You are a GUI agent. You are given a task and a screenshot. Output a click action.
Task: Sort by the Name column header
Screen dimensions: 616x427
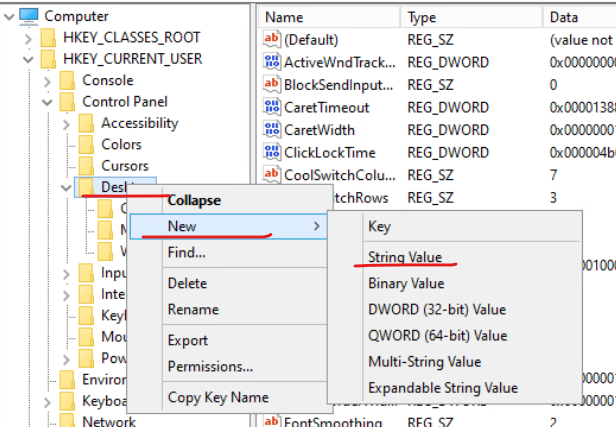tap(329, 17)
